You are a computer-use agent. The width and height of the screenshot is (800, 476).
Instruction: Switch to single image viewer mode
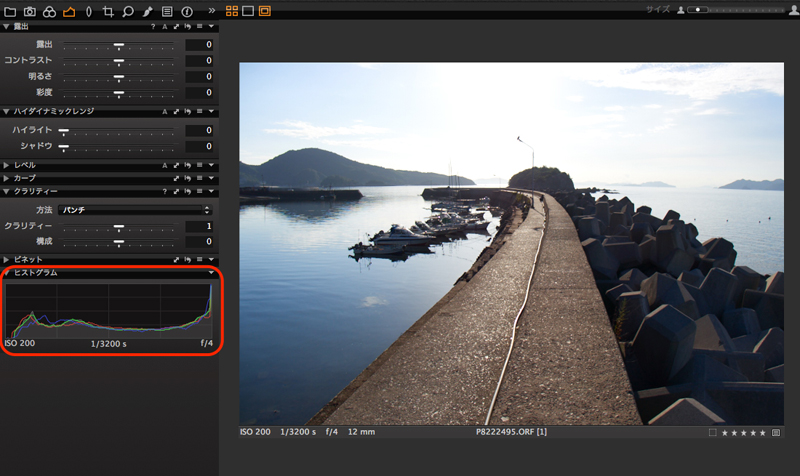(x=248, y=11)
